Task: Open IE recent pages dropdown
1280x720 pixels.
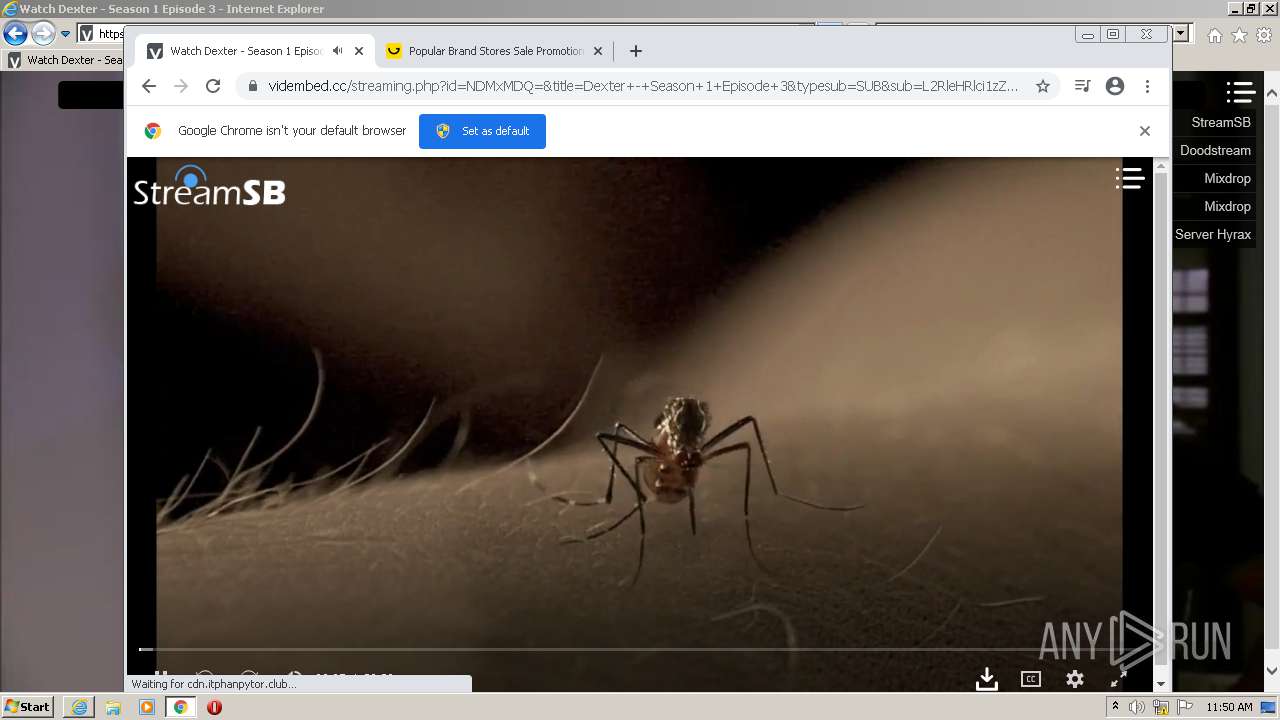Action: (65, 34)
